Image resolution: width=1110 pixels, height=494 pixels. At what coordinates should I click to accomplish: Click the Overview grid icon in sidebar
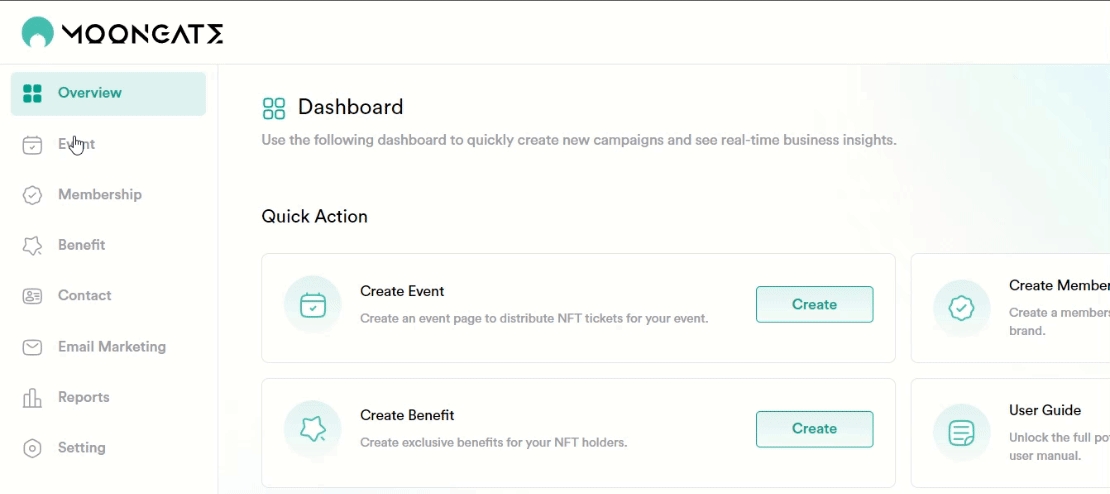32,93
